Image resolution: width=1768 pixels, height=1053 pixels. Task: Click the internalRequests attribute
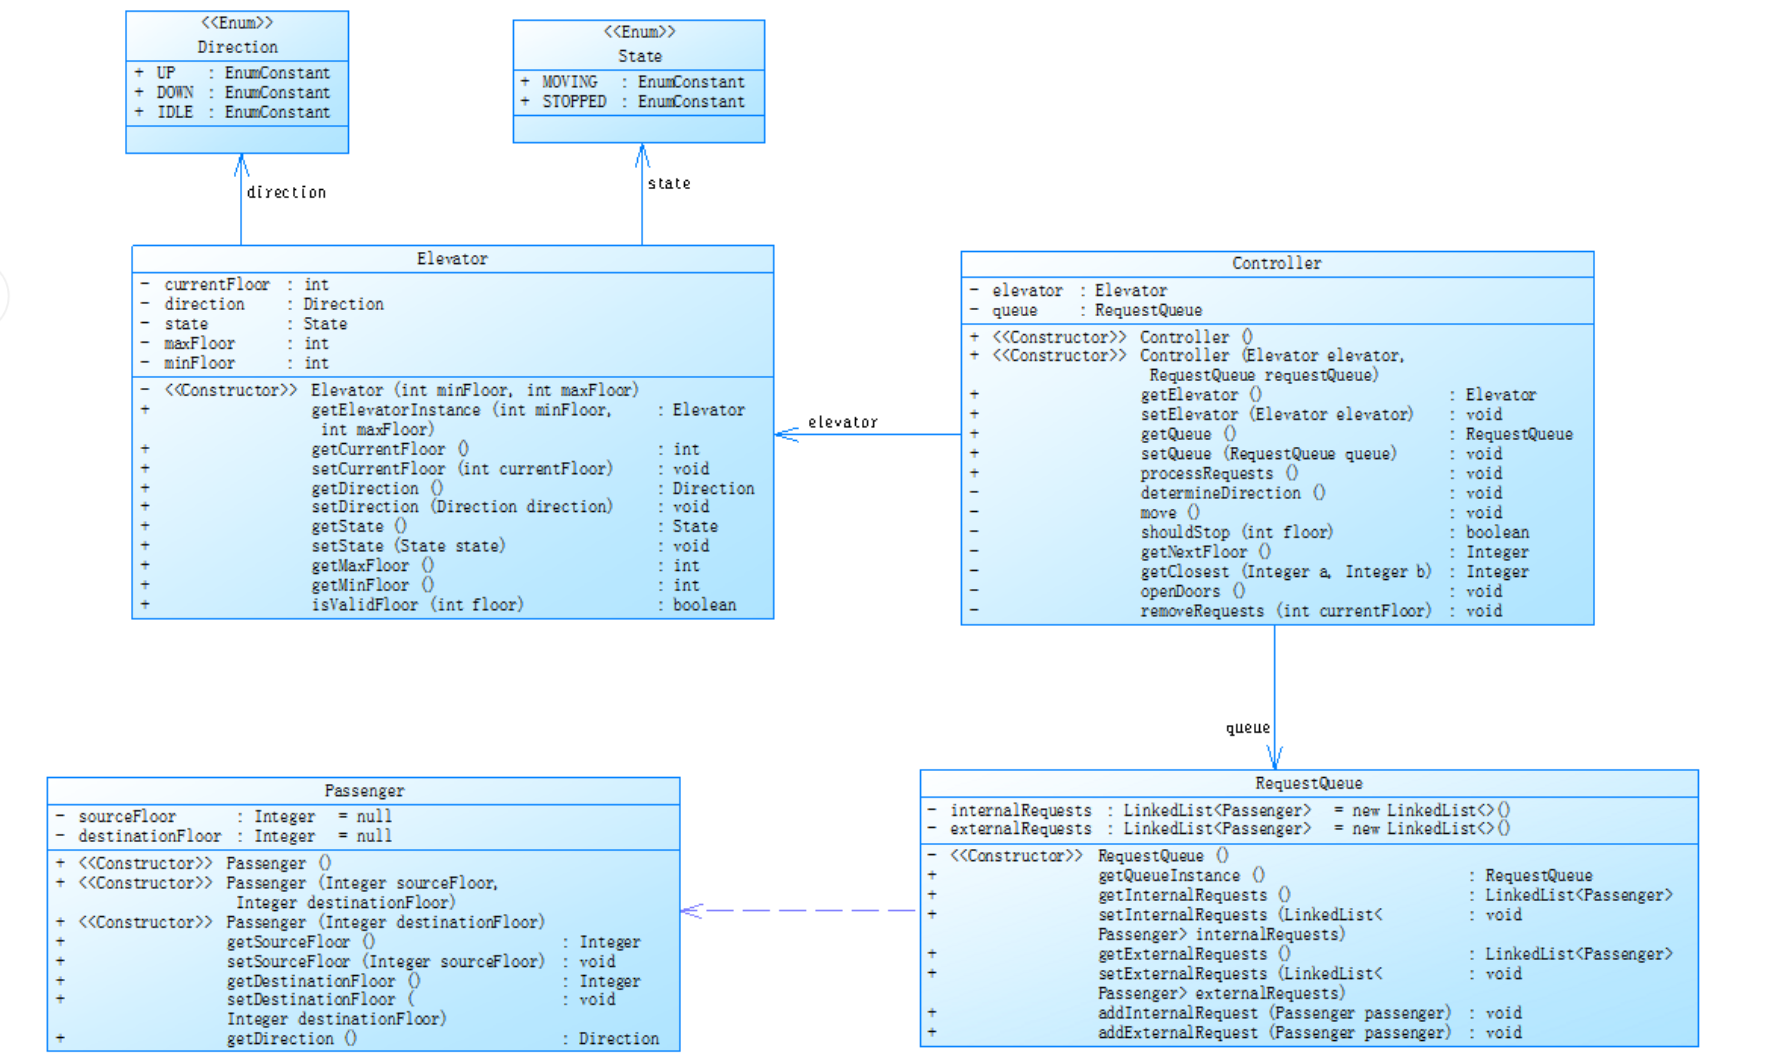(1219, 810)
